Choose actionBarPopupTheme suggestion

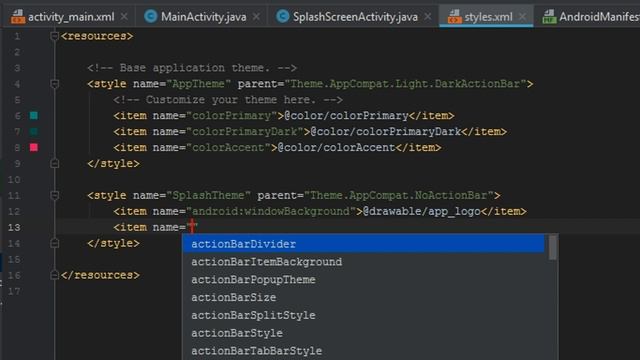pyautogui.click(x=363, y=280)
